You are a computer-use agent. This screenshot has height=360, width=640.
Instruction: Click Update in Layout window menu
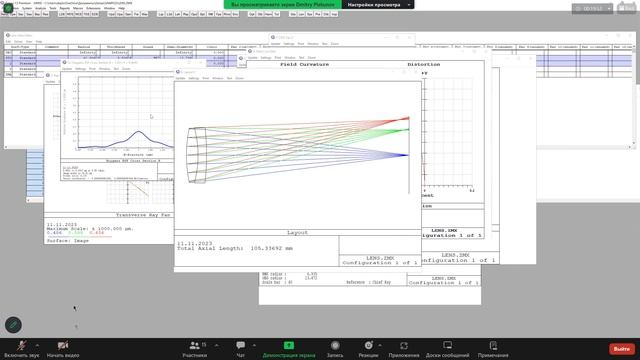click(x=180, y=78)
